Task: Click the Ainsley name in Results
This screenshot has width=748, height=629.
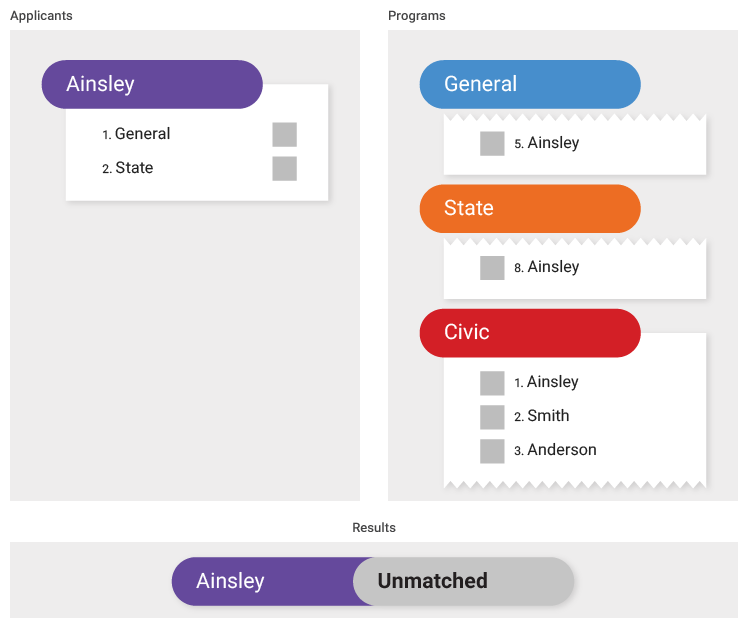Action: click(230, 581)
